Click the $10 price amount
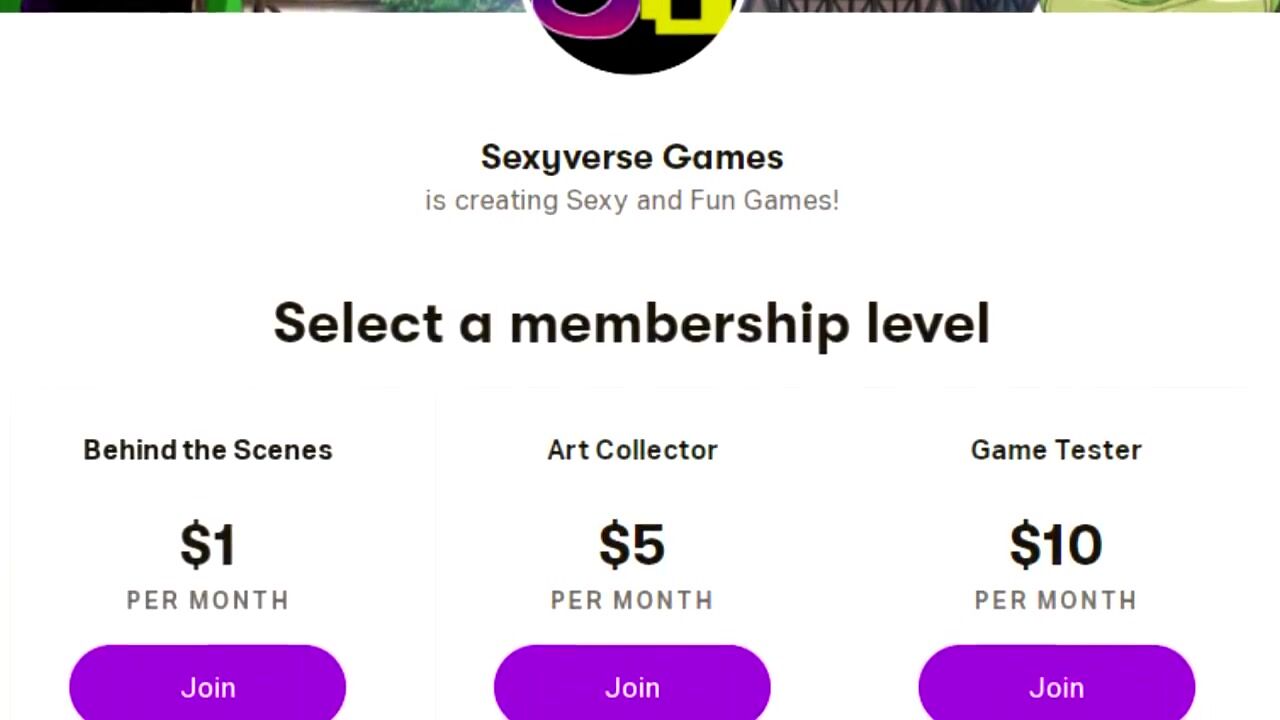 tap(1056, 545)
